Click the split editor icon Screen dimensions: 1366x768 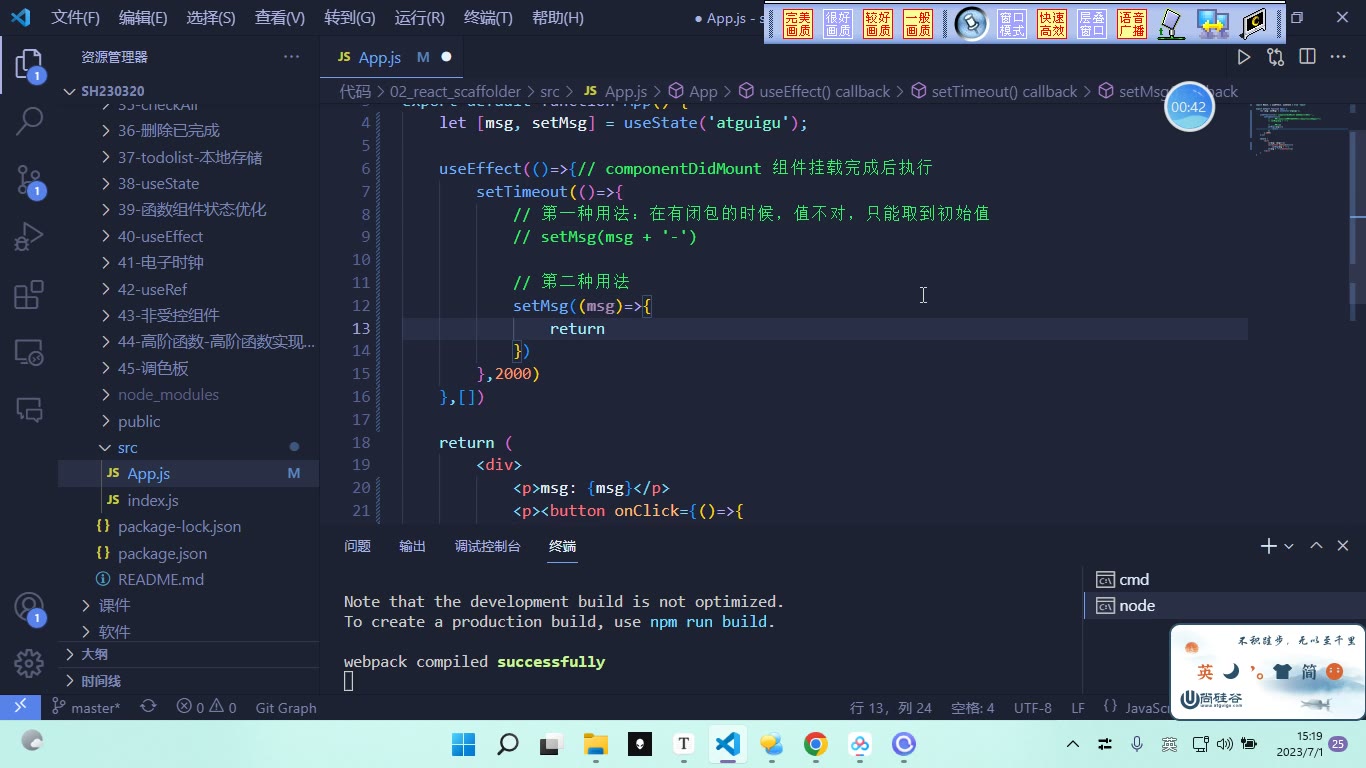tap(1307, 57)
